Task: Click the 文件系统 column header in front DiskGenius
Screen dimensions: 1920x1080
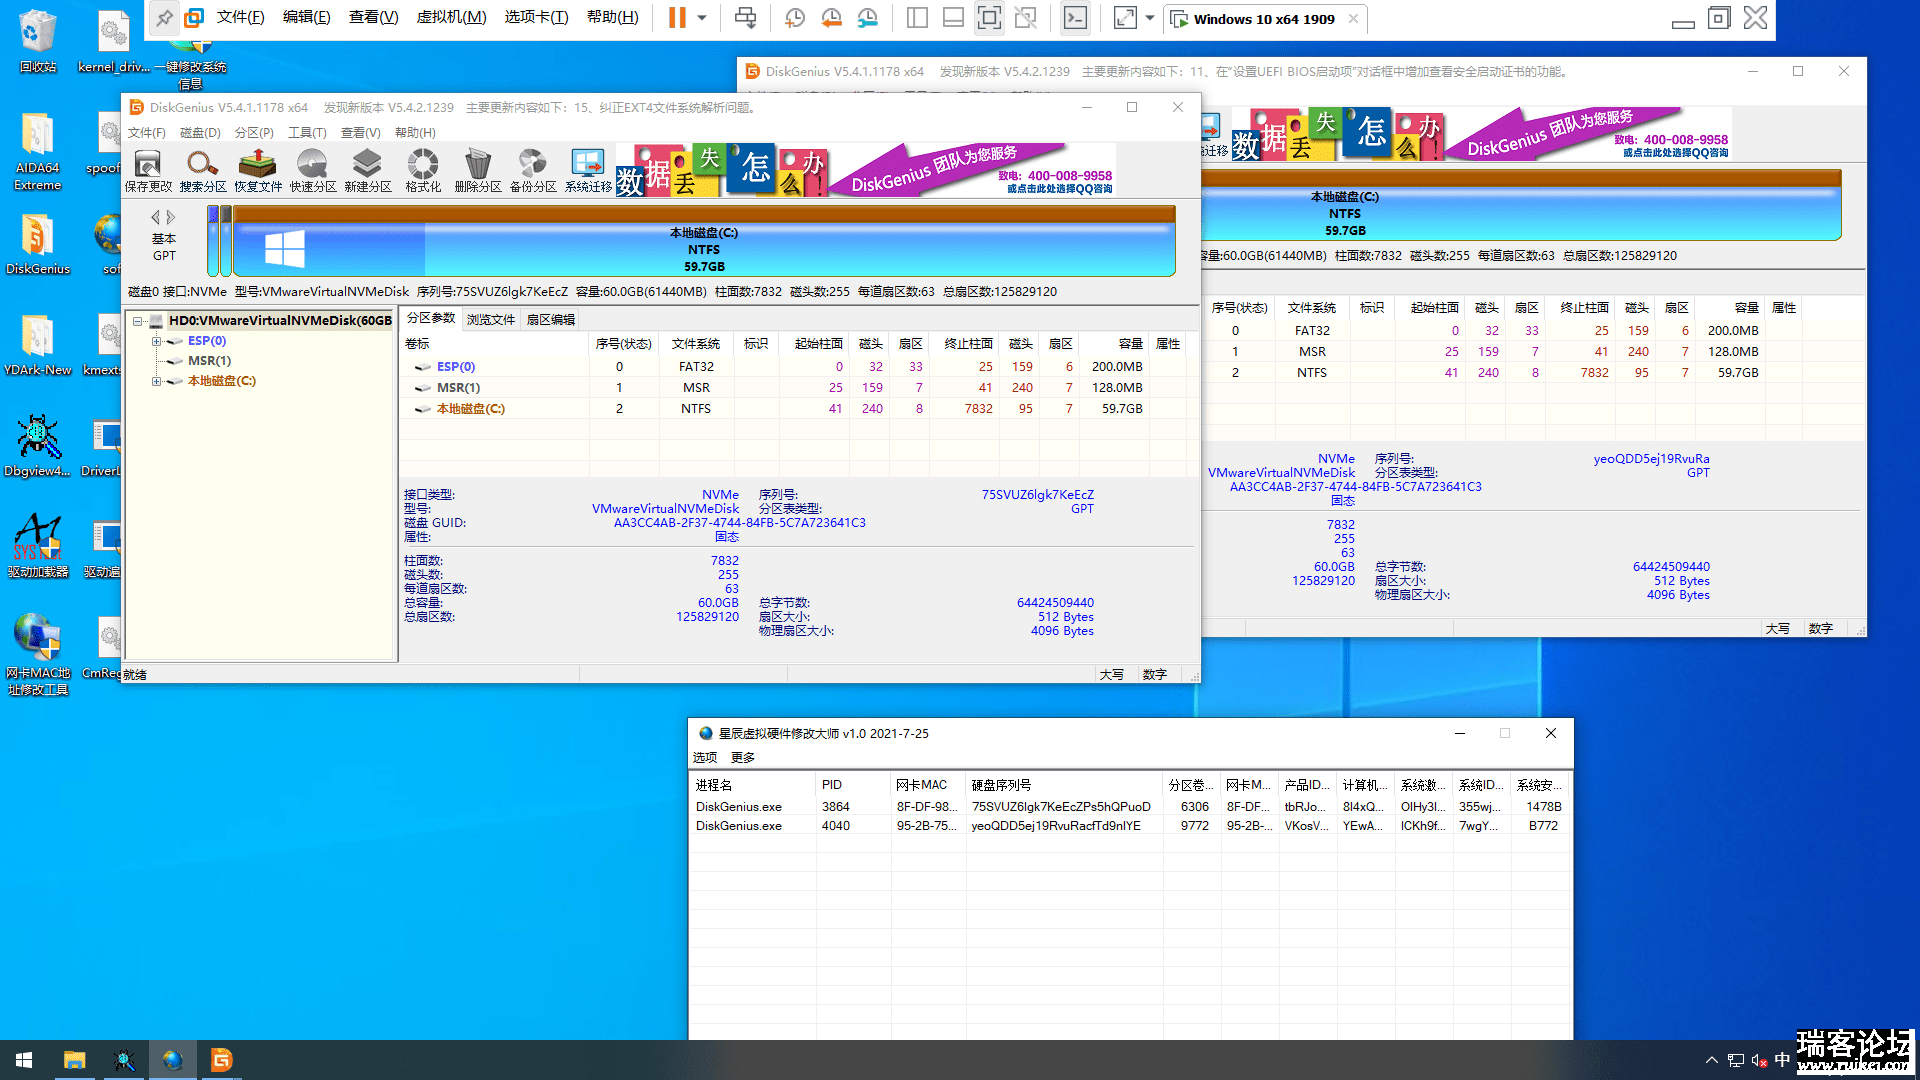Action: [x=696, y=344]
